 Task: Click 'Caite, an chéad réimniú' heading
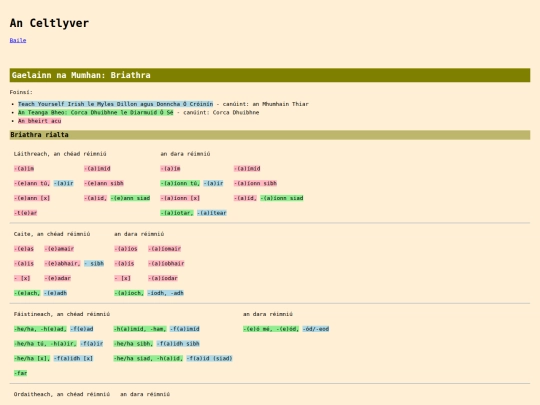click(x=52, y=234)
